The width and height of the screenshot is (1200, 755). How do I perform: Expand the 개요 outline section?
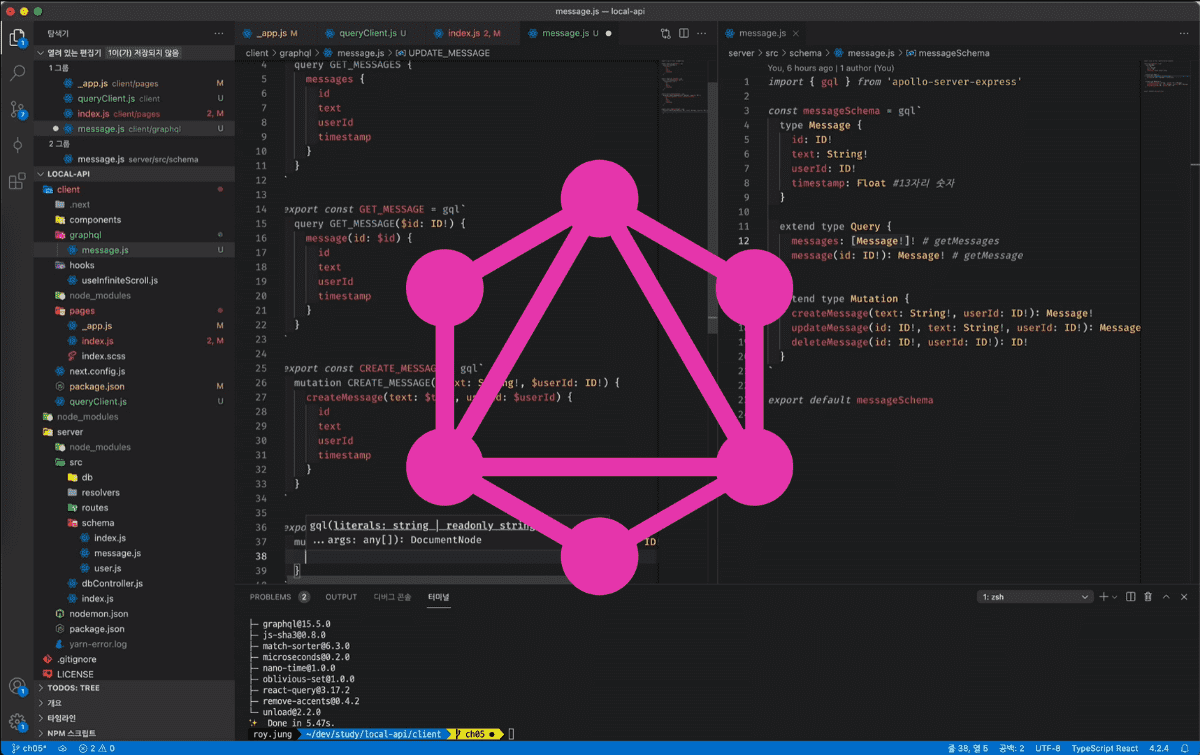[135, 703]
